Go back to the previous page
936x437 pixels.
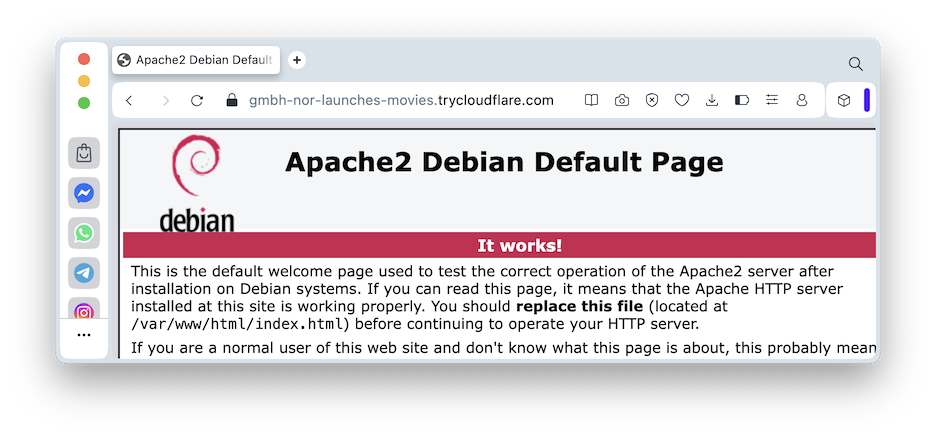(x=129, y=100)
